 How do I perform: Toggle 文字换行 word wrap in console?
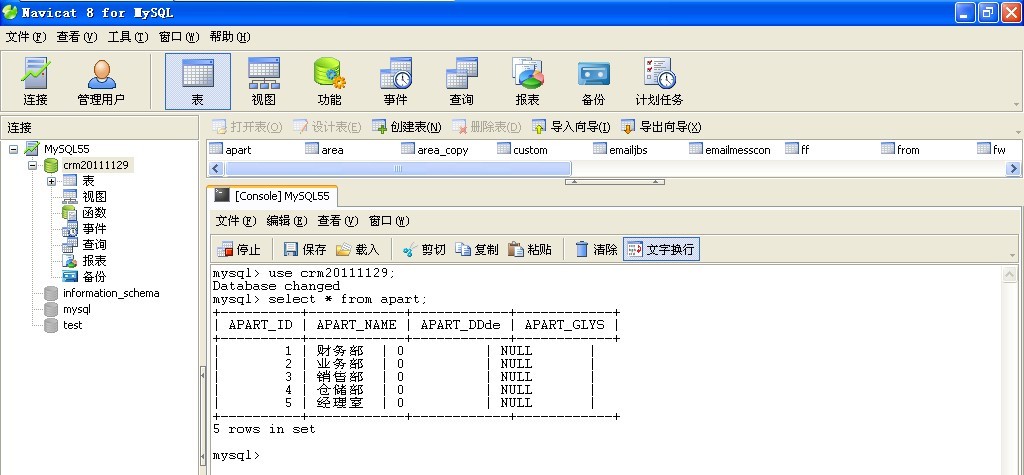(x=661, y=249)
